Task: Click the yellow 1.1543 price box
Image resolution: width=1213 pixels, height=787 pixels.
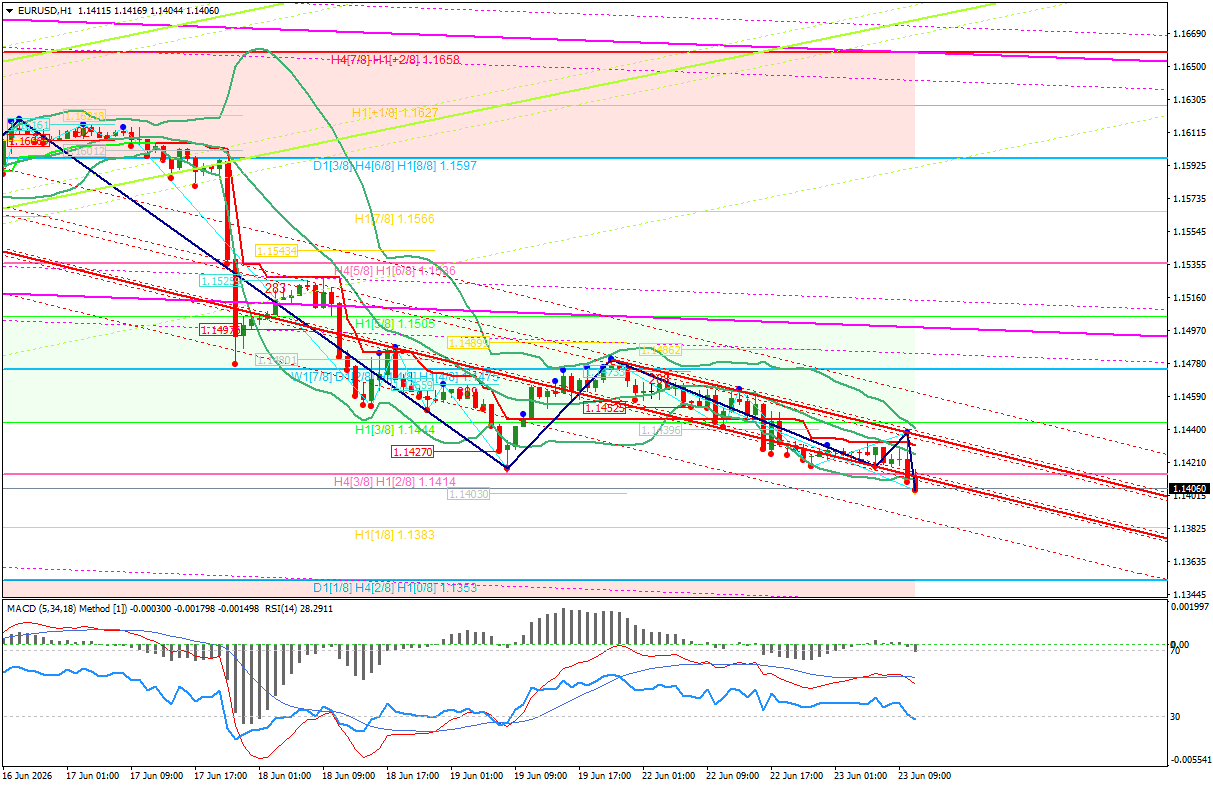Action: pos(276,251)
